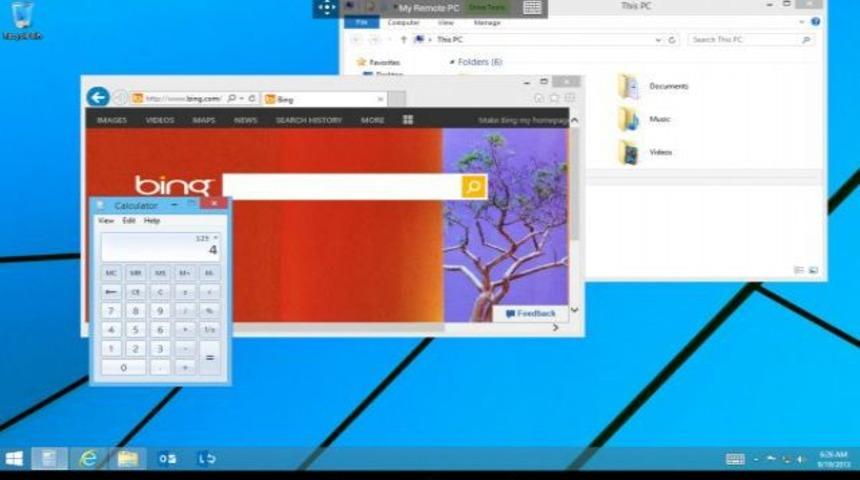Viewport: 860px width, 480px height.
Task: Switch to the Manage ribbon tab
Action: click(487, 22)
